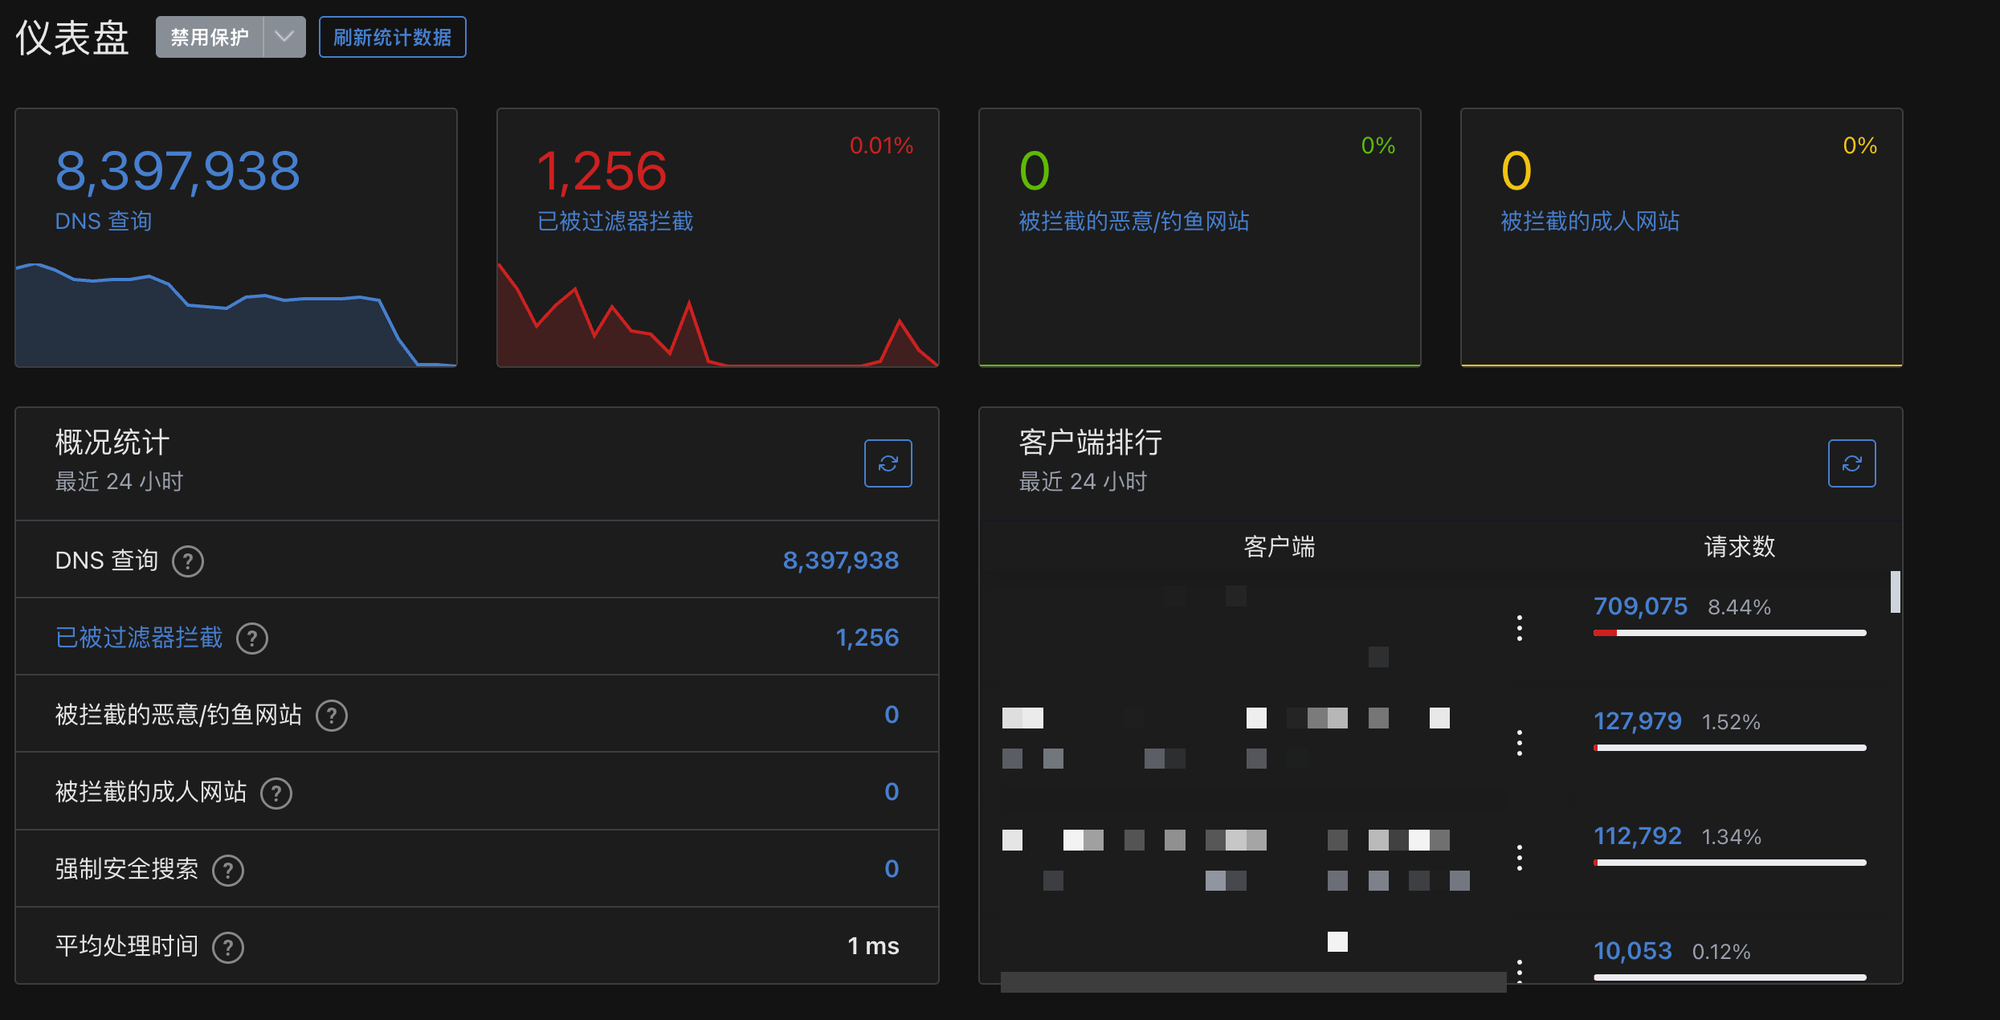Click the 8,397,938 DNS query count
2000x1020 pixels.
840,560
